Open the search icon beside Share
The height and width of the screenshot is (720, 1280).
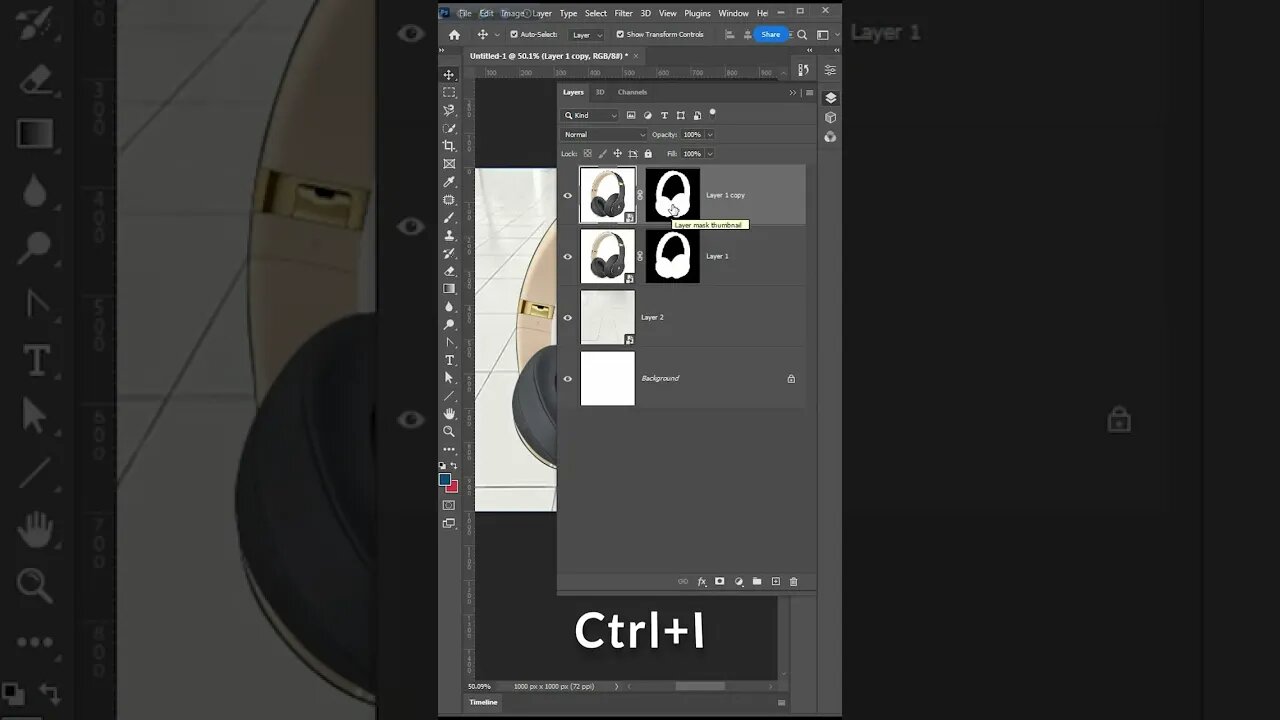click(802, 34)
